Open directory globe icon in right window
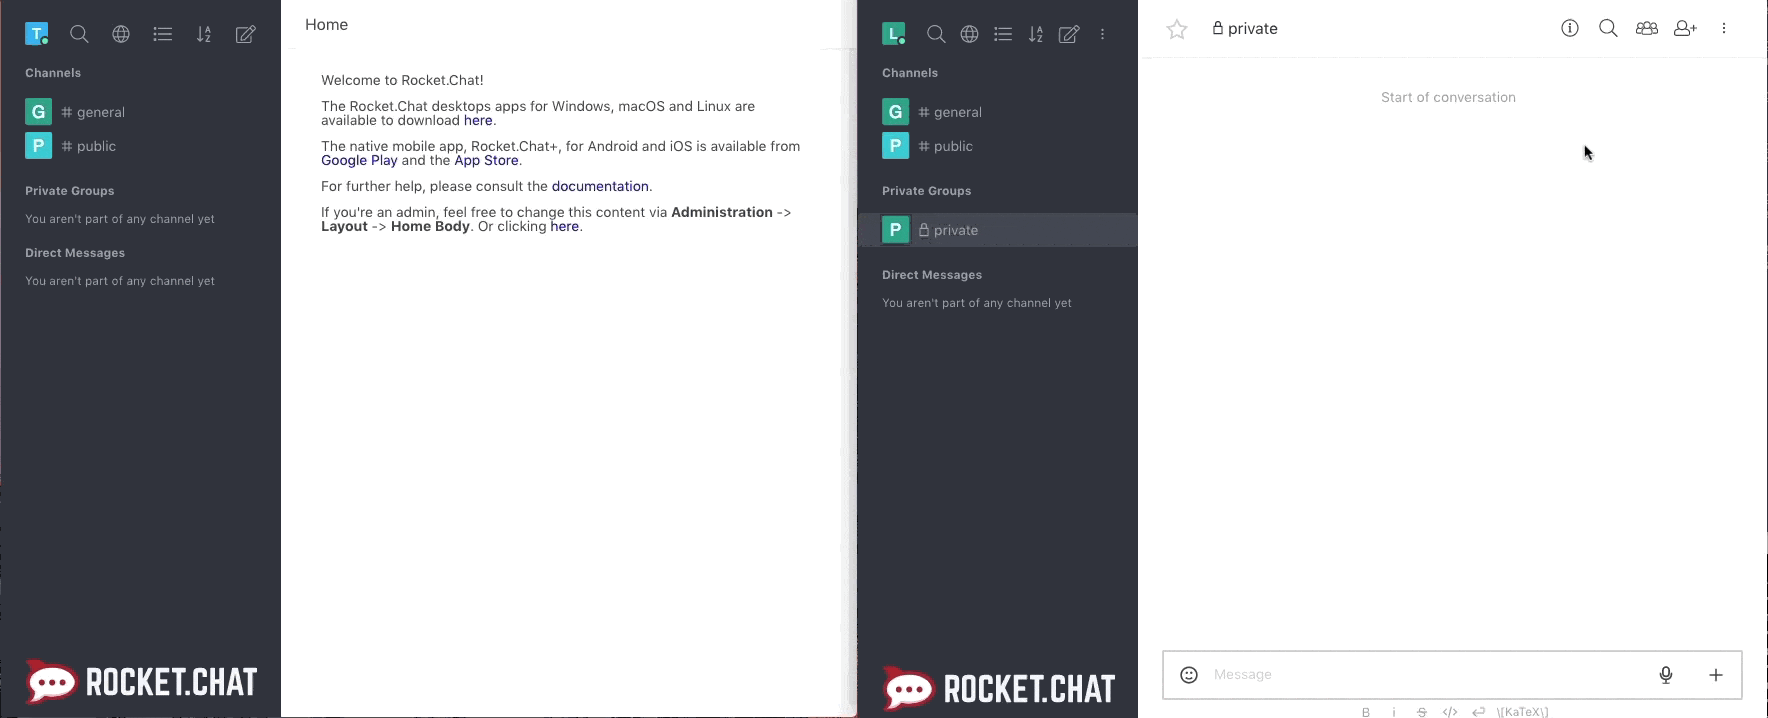 coord(969,34)
